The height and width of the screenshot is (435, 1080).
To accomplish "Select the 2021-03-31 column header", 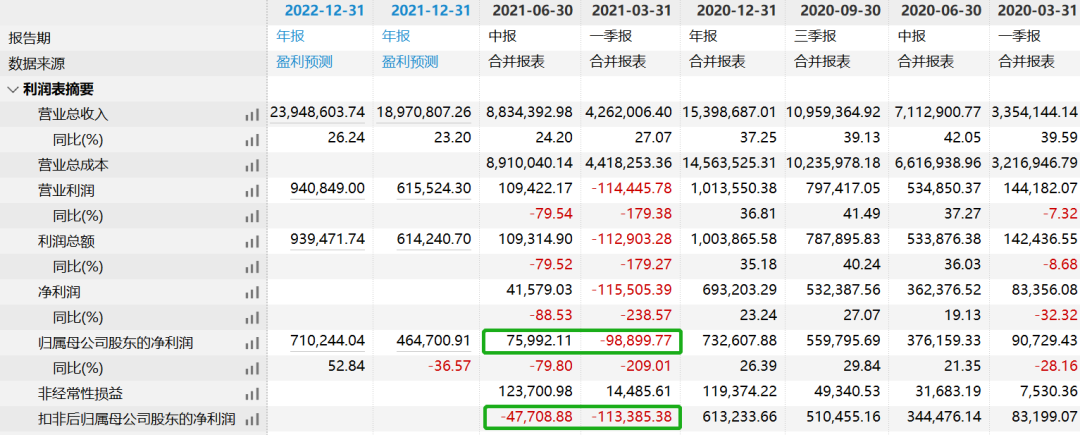I will [631, 10].
